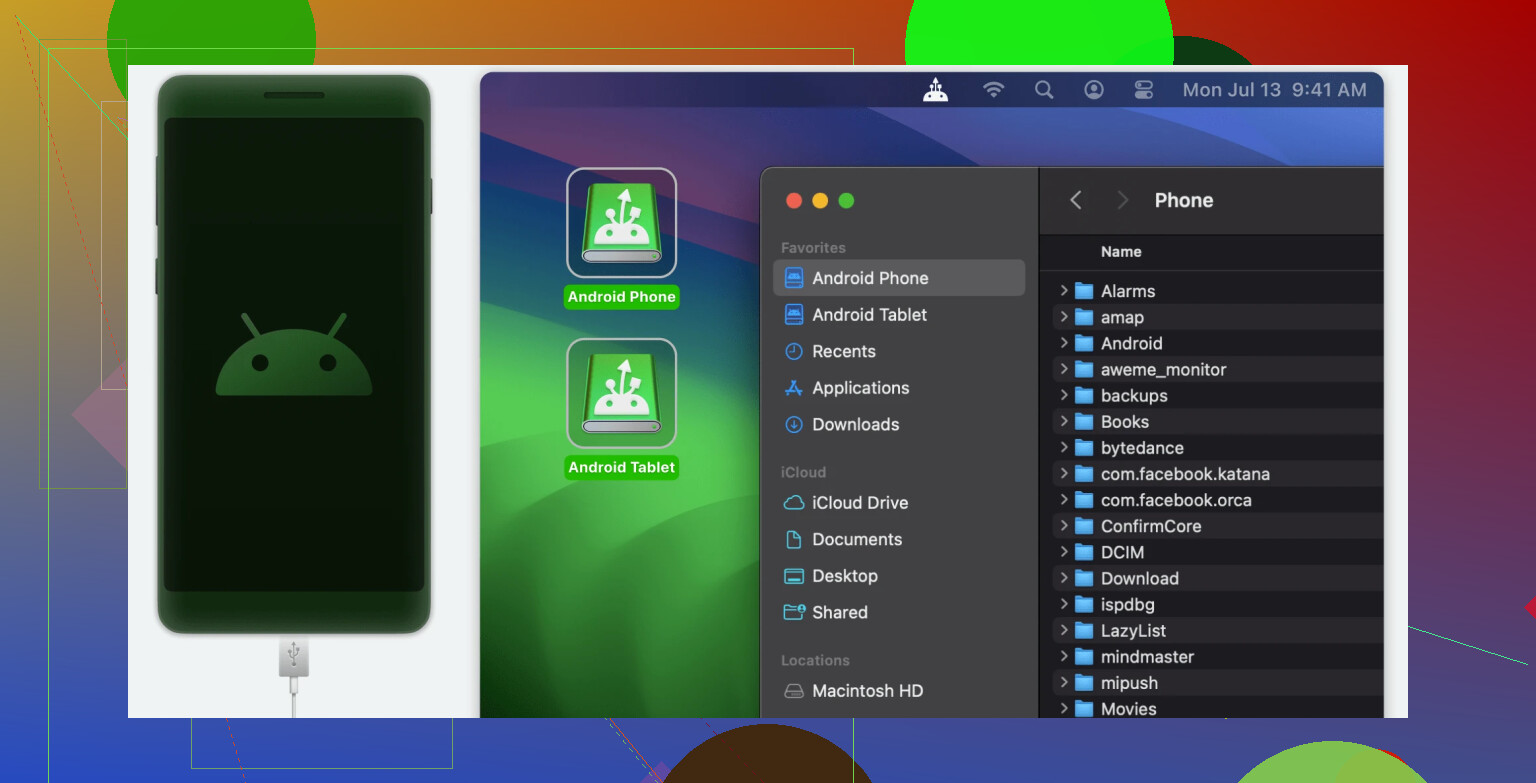The height and width of the screenshot is (783, 1536).
Task: Expand the mipush folder
Action: coord(1064,683)
